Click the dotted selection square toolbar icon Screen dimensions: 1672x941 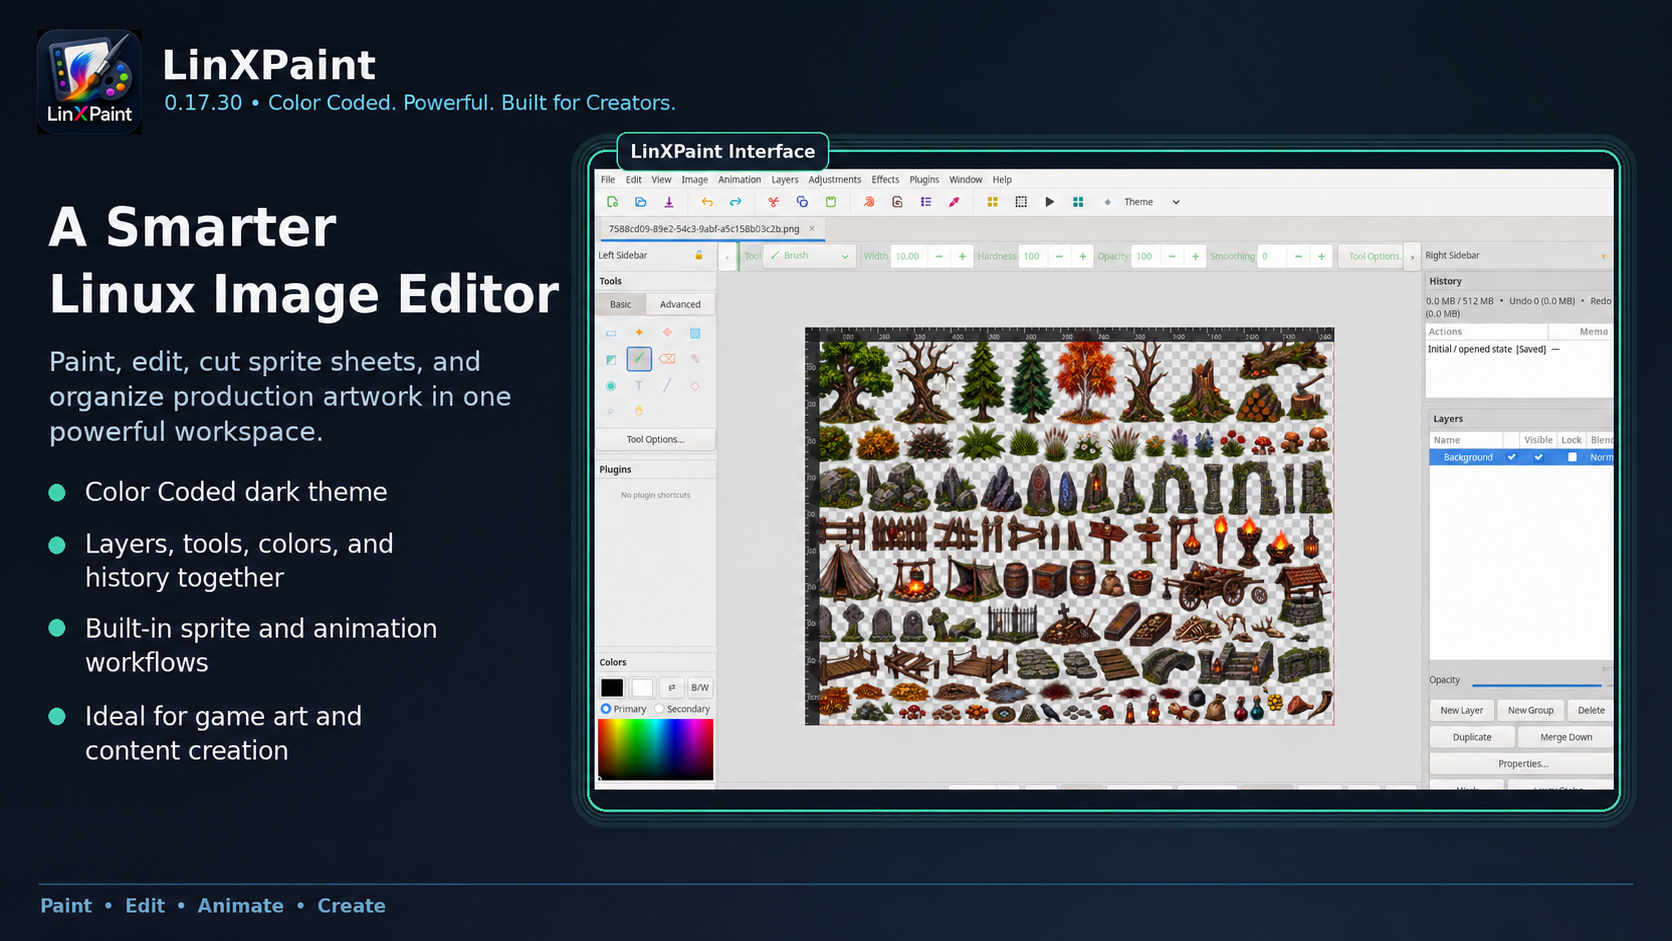coord(1021,202)
